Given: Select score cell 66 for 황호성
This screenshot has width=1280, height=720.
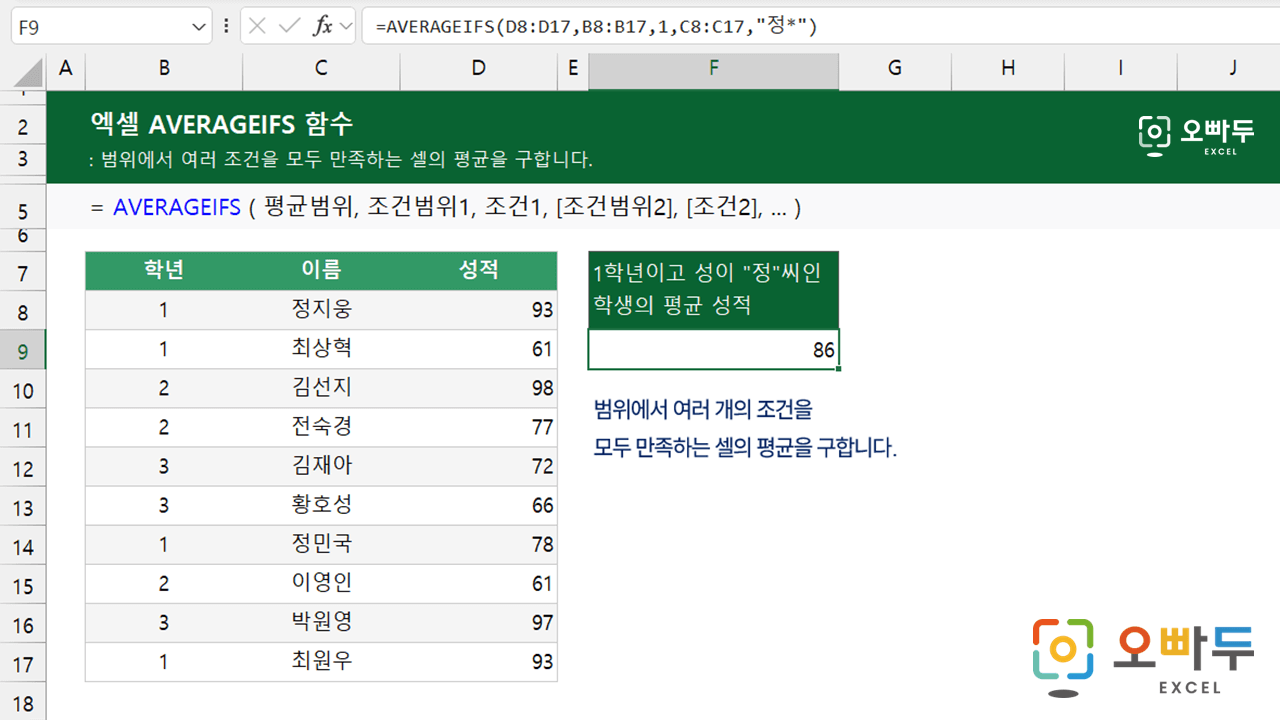Looking at the screenshot, I should pos(479,505).
